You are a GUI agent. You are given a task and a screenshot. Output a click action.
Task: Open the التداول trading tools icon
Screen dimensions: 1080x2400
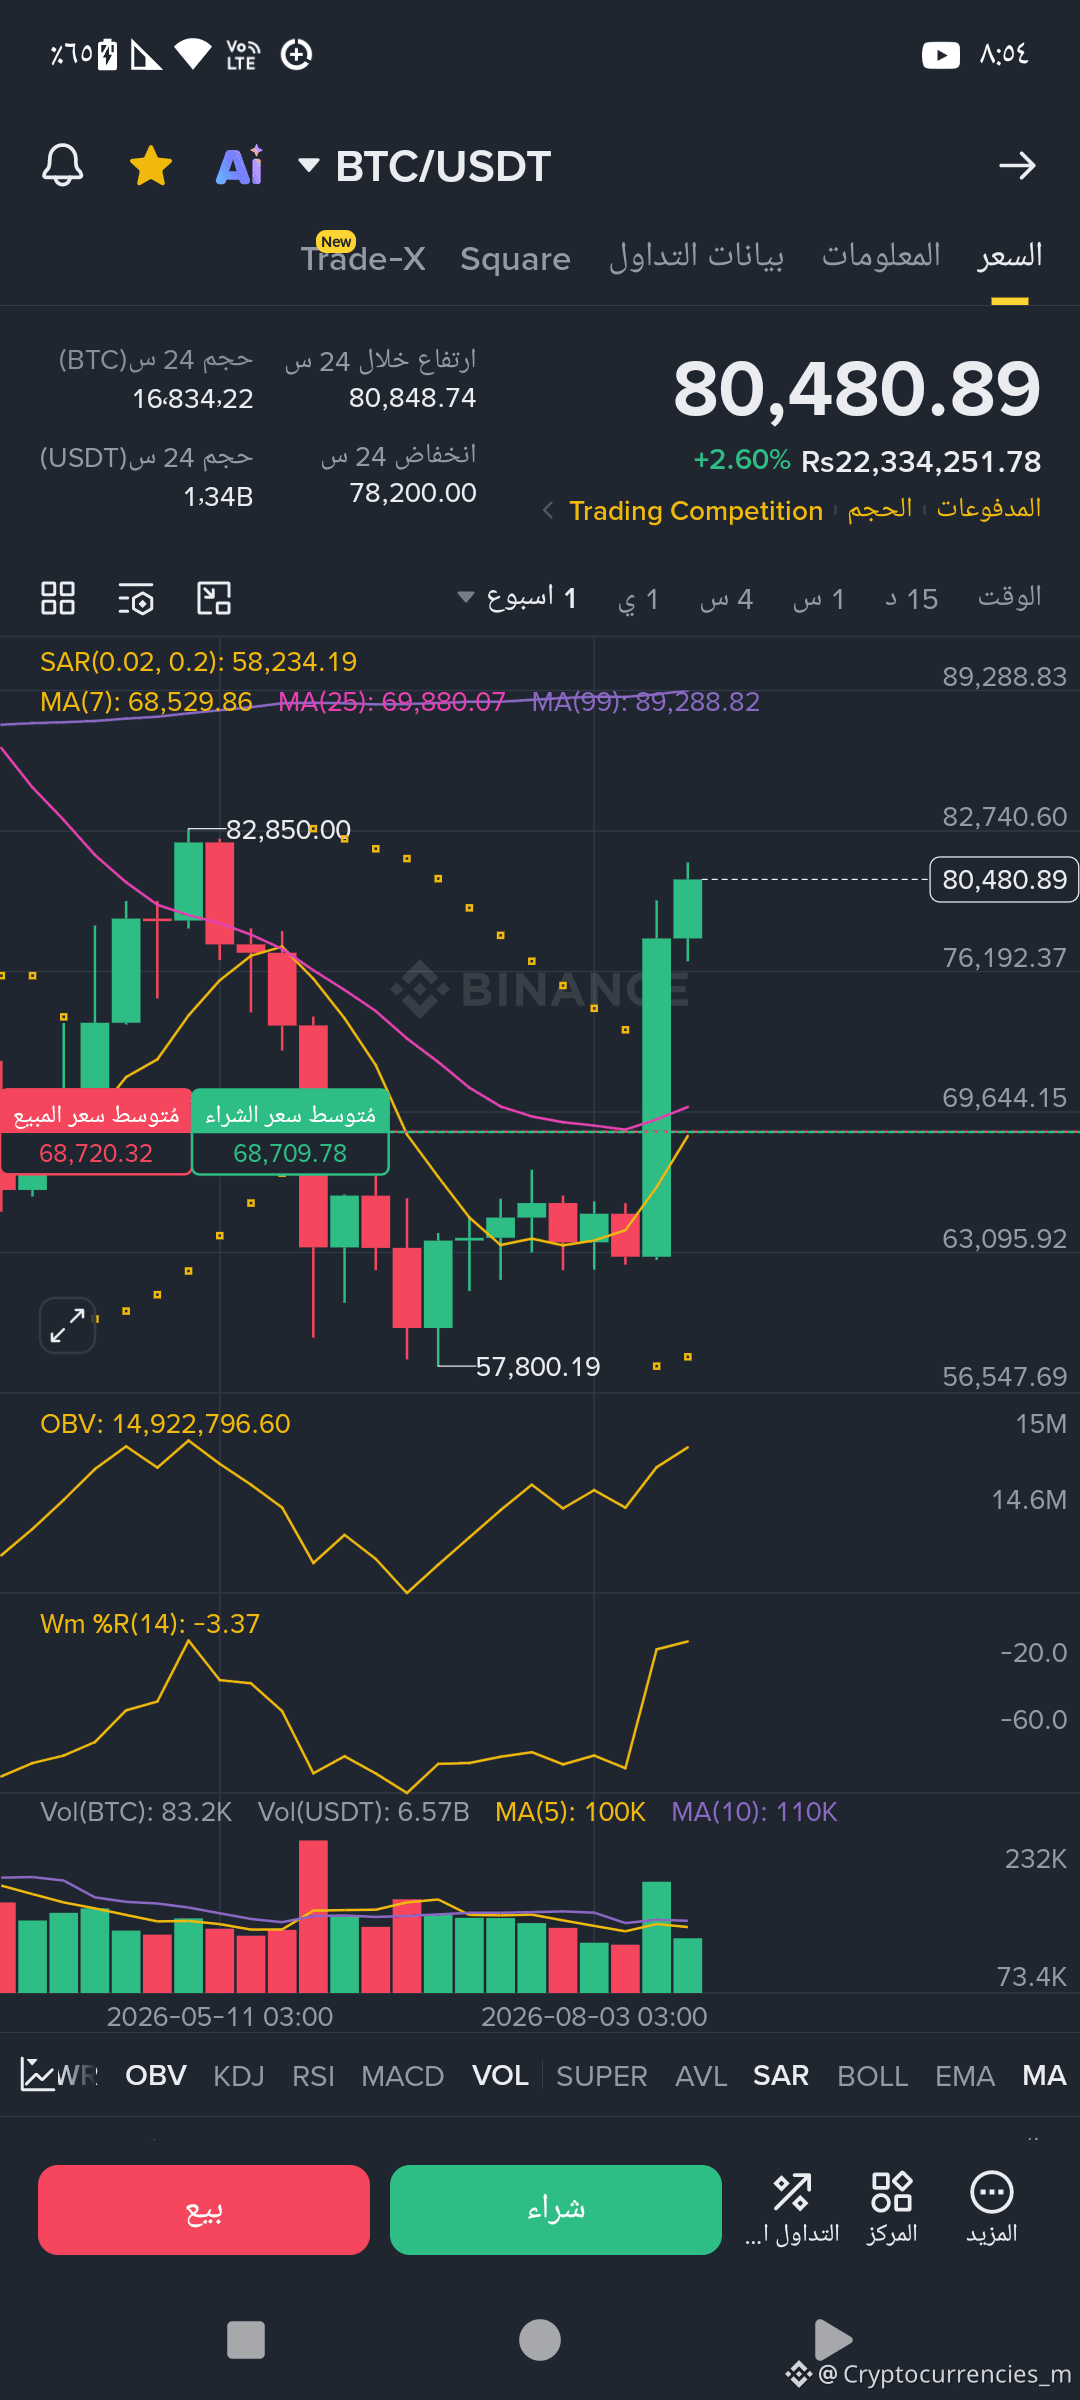[x=792, y=2209]
